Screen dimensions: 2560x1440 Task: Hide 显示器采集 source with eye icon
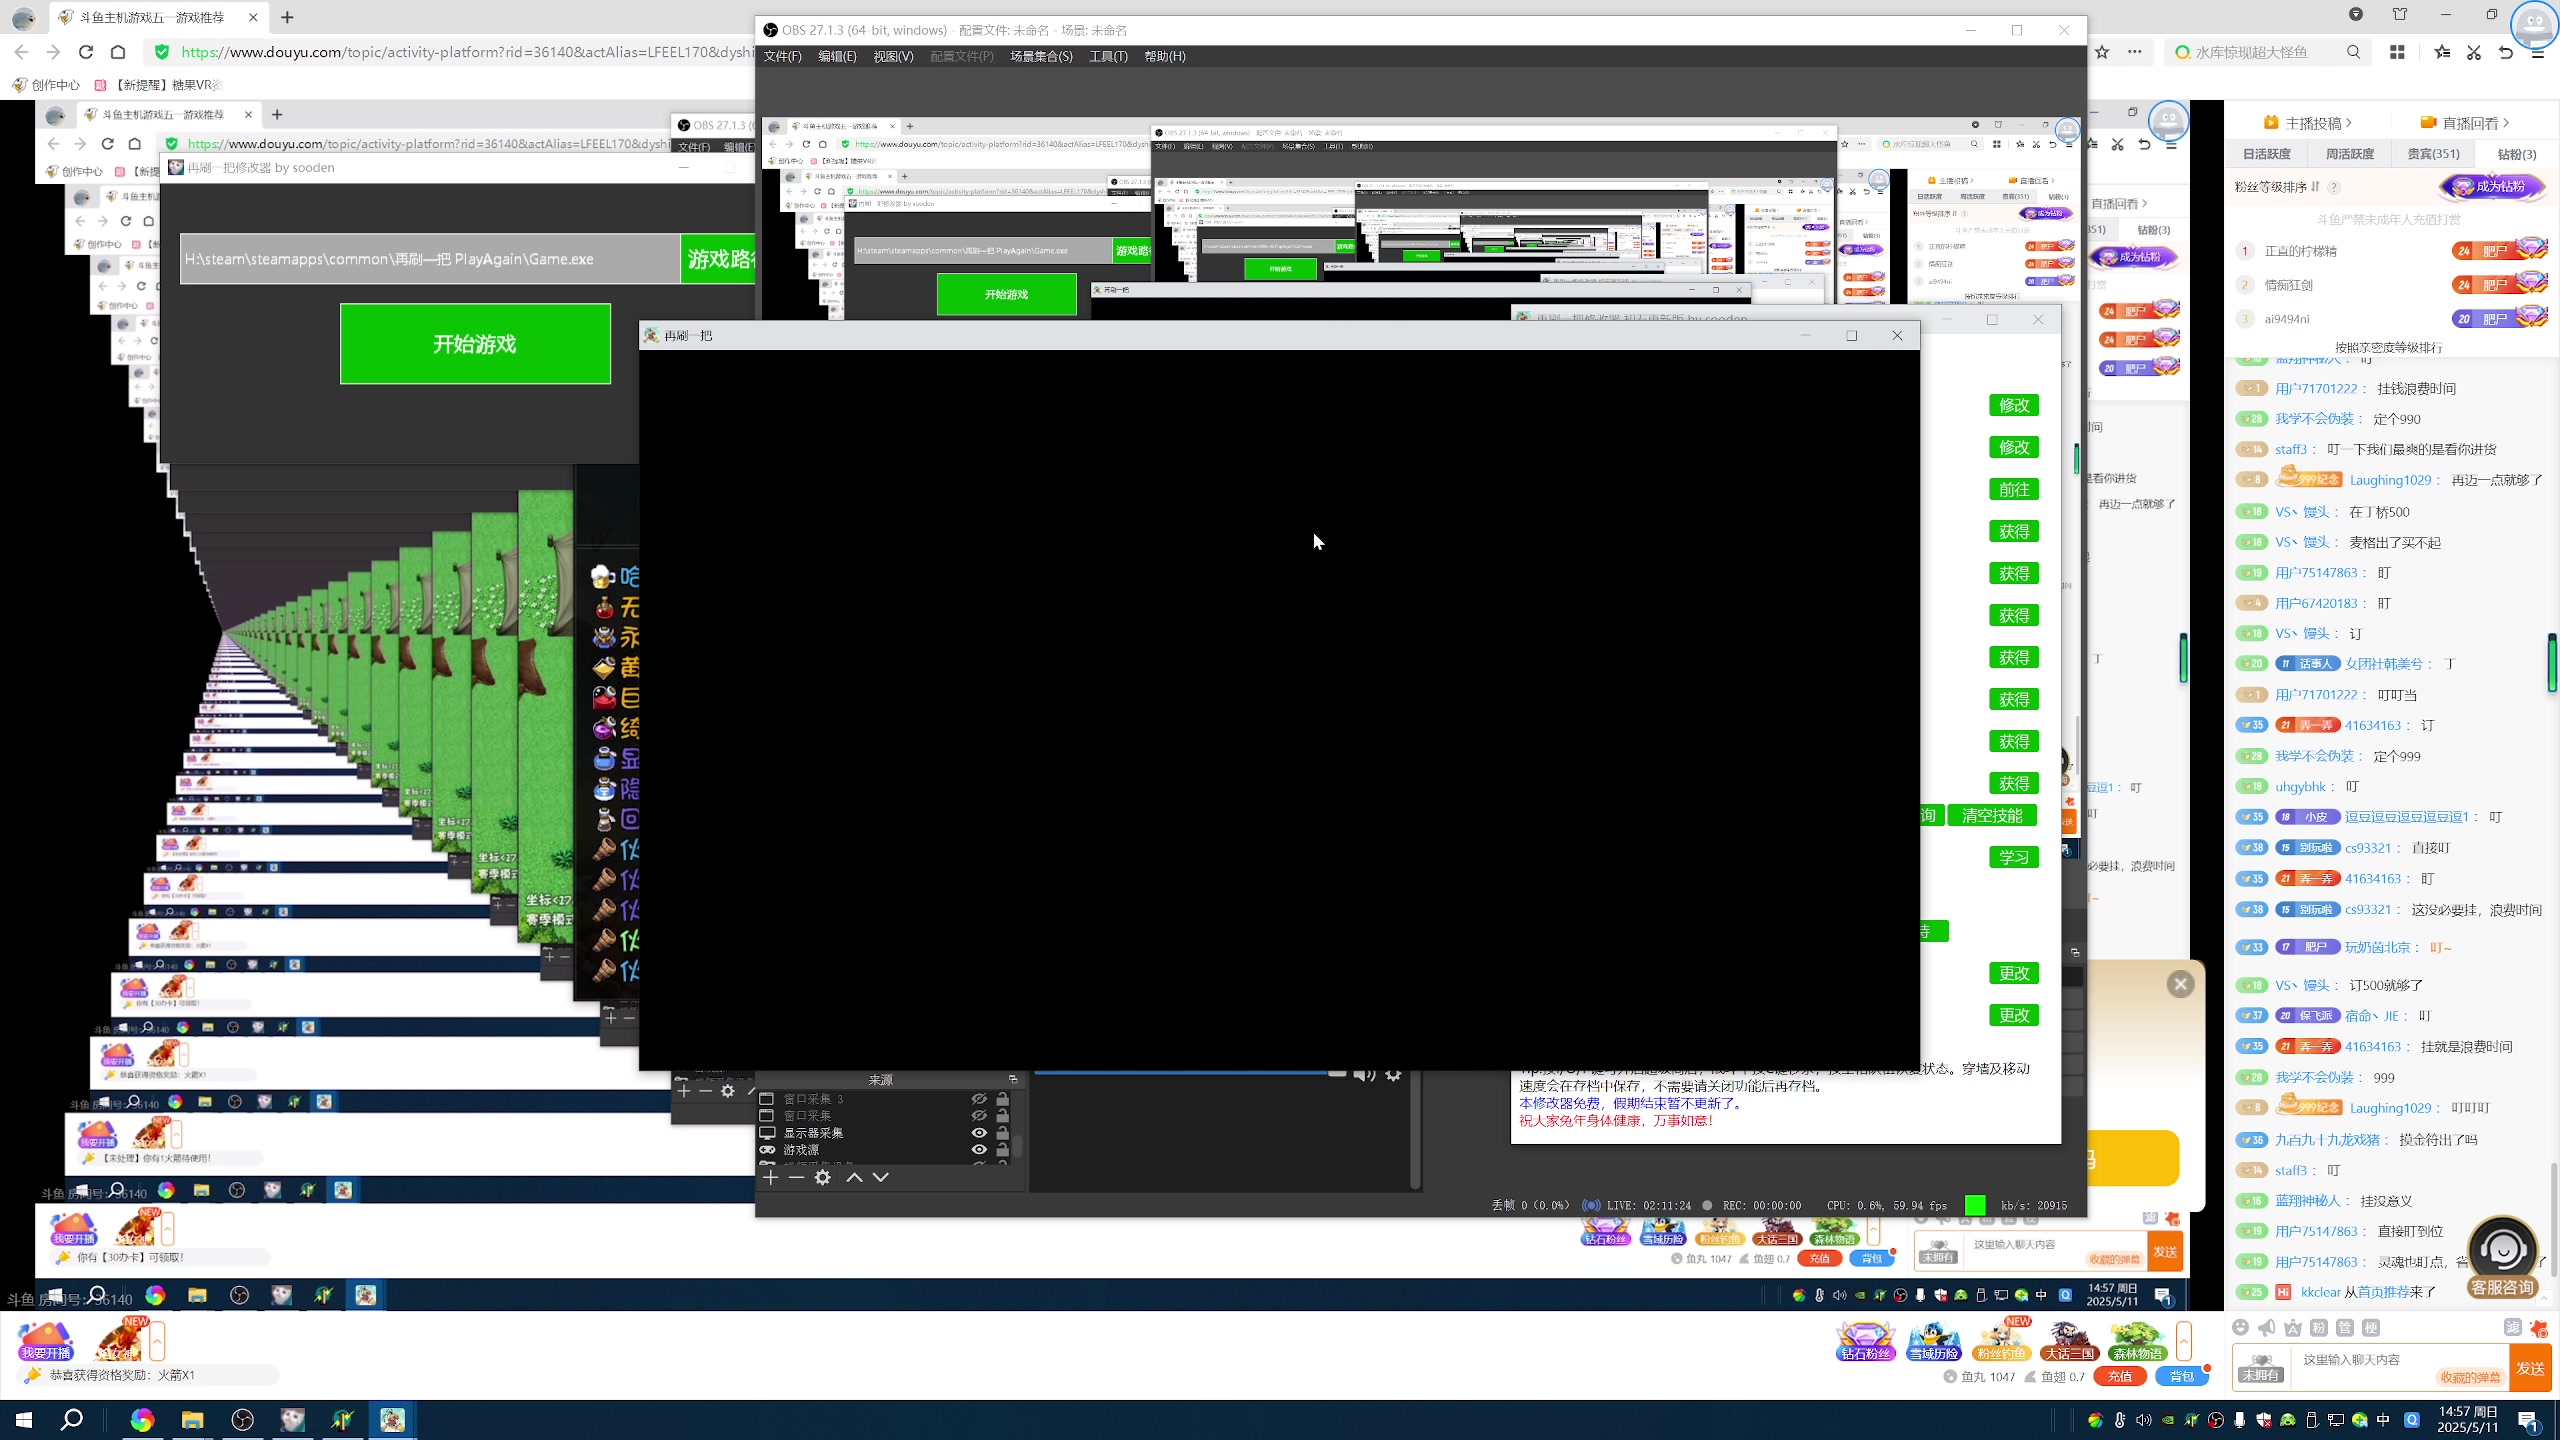tap(979, 1133)
